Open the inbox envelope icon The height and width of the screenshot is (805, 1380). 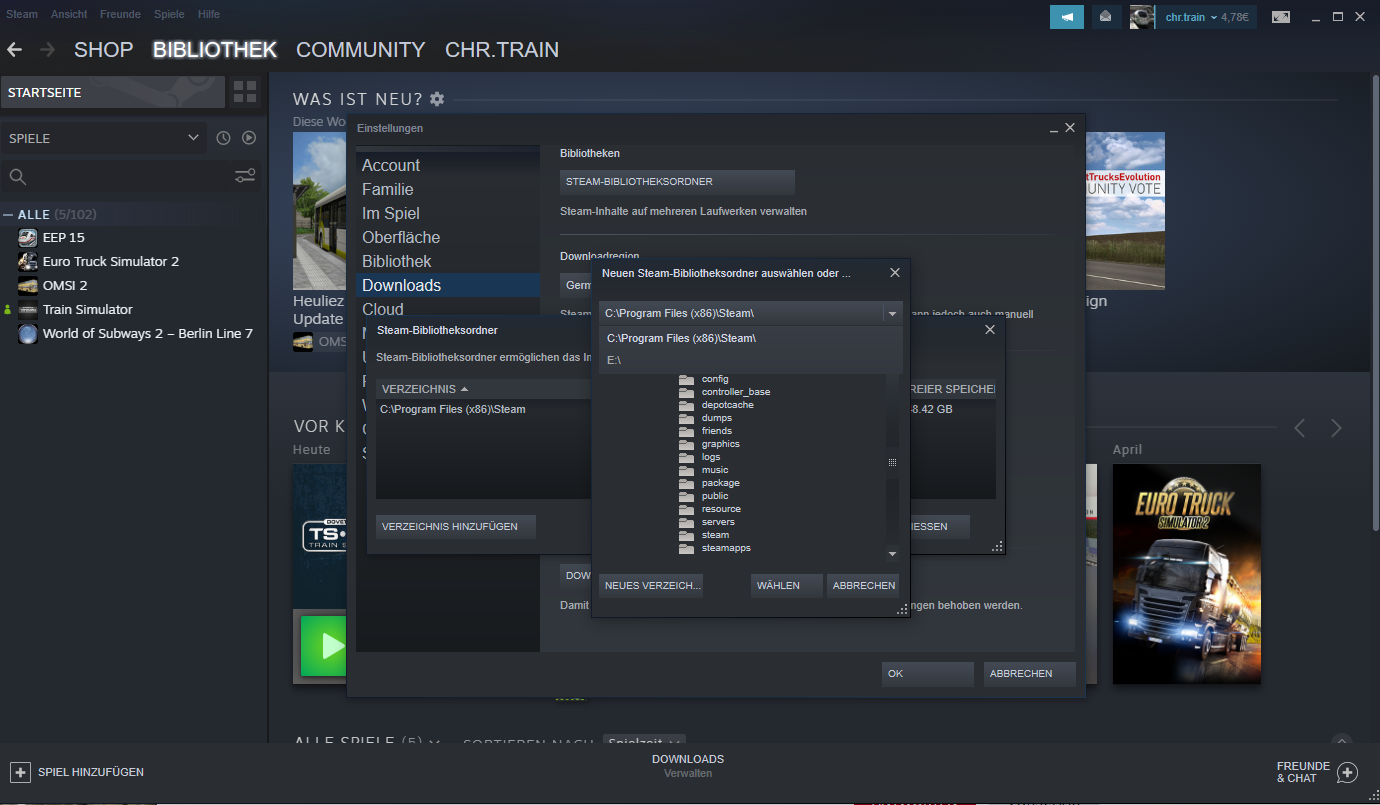(x=1106, y=17)
